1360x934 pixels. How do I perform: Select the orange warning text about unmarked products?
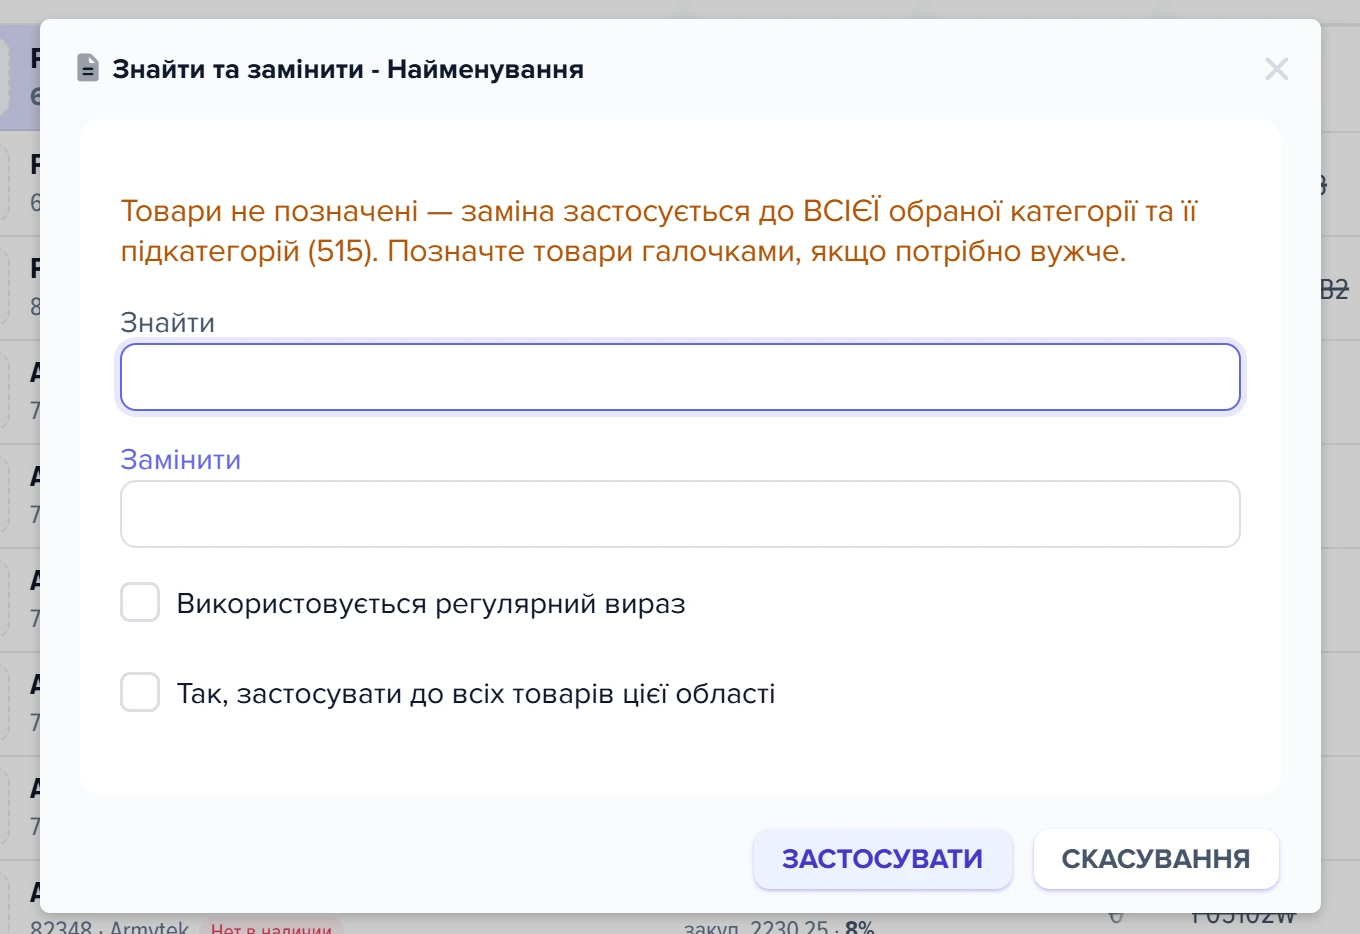(659, 231)
